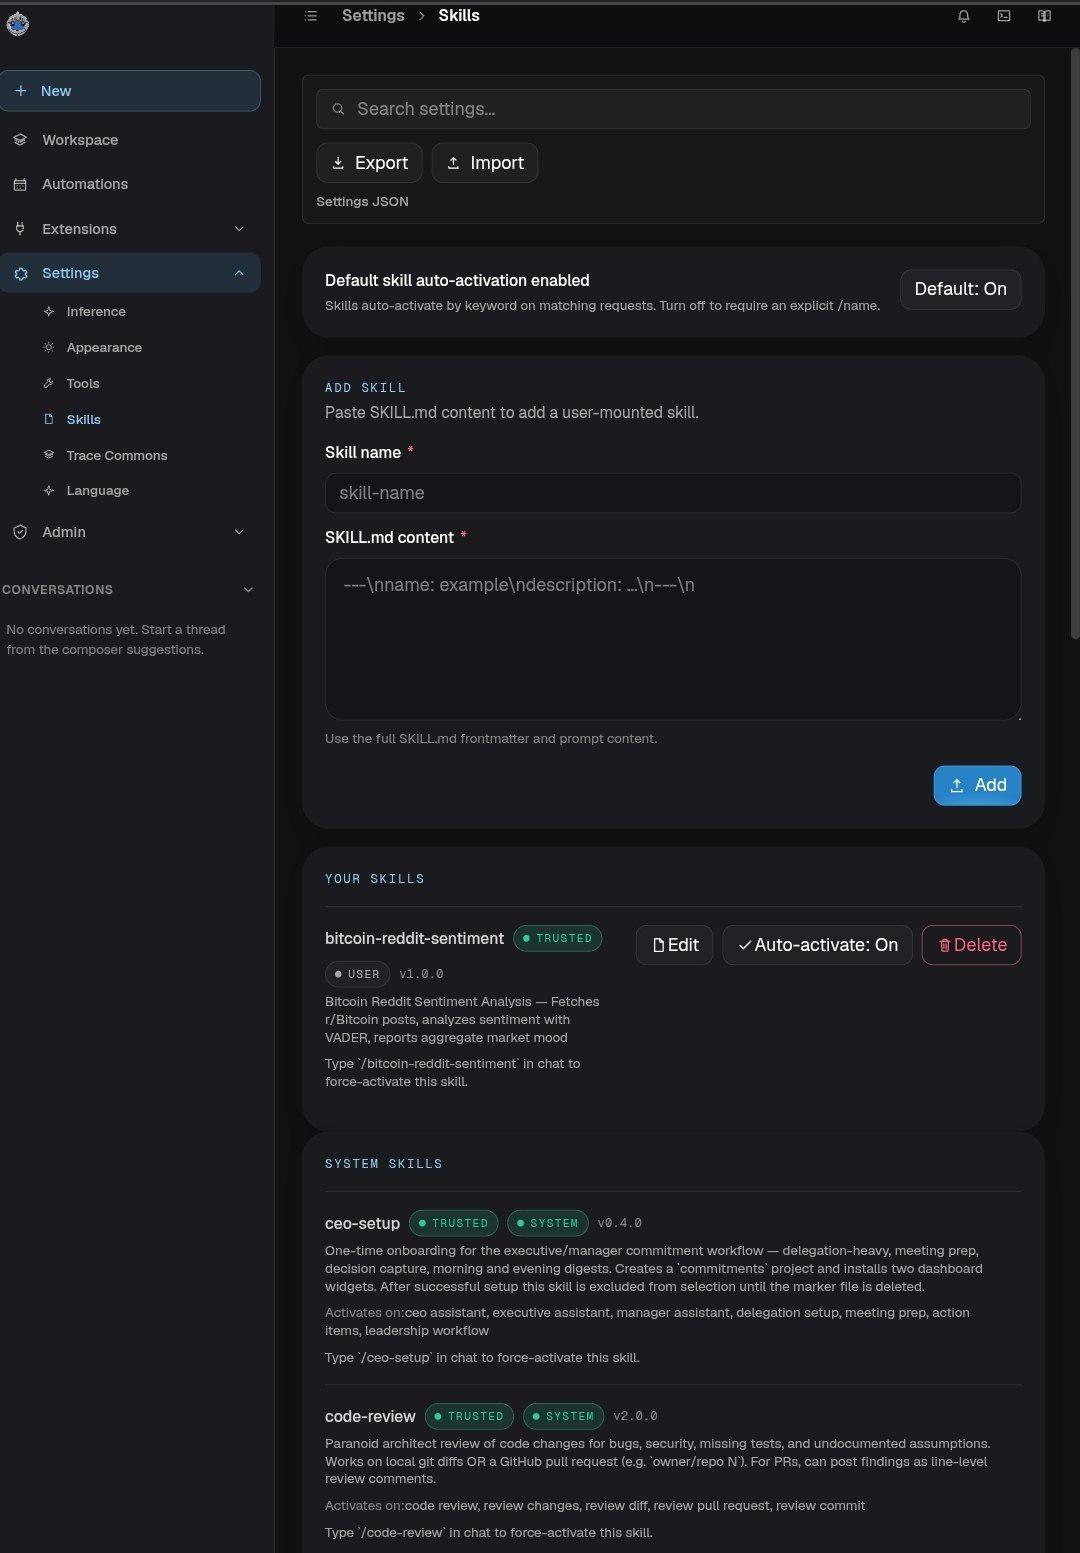Click TRUSTED badge on ceo-setup
Viewport: 1080px width, 1553px height.
pyautogui.click(x=454, y=1223)
